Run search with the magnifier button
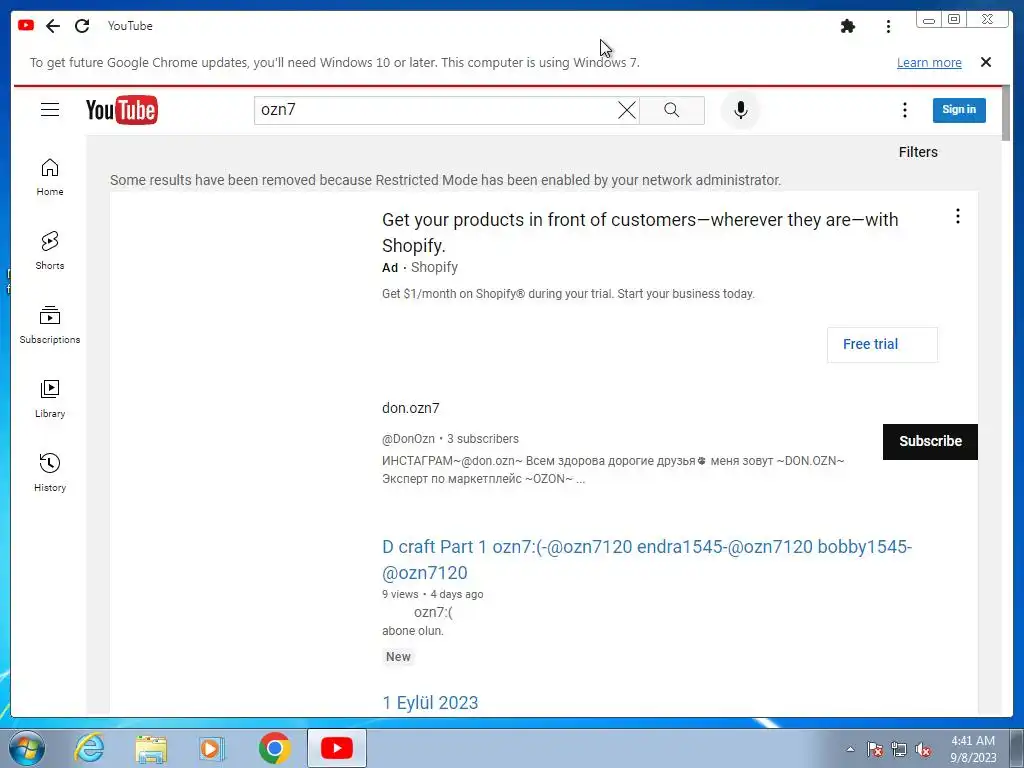This screenshot has width=1024, height=768. click(671, 110)
